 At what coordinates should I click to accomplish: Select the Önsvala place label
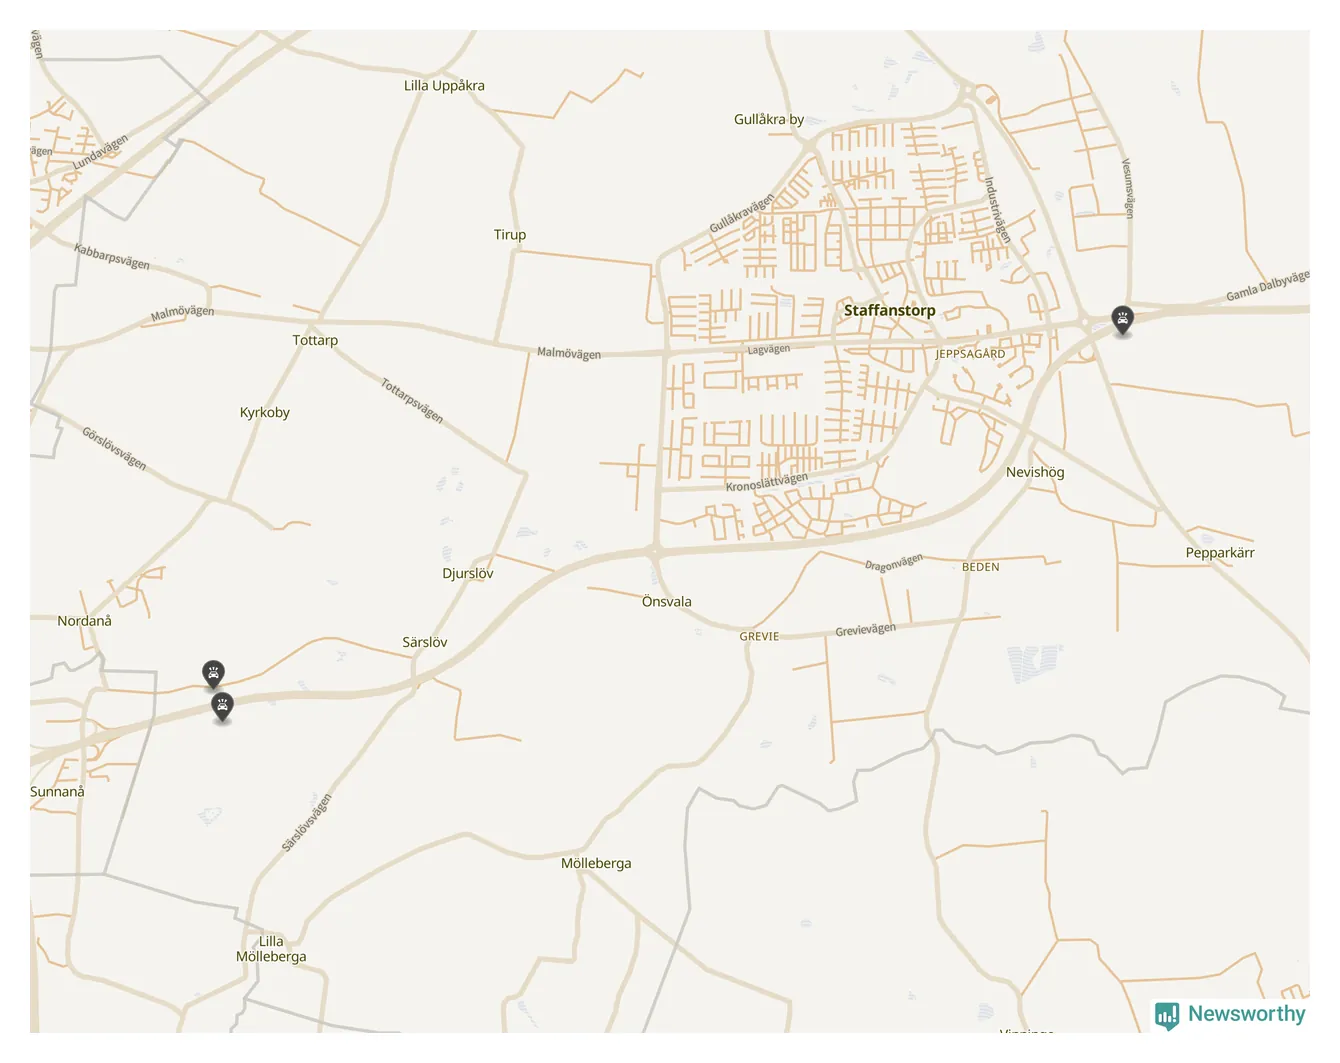[666, 601]
